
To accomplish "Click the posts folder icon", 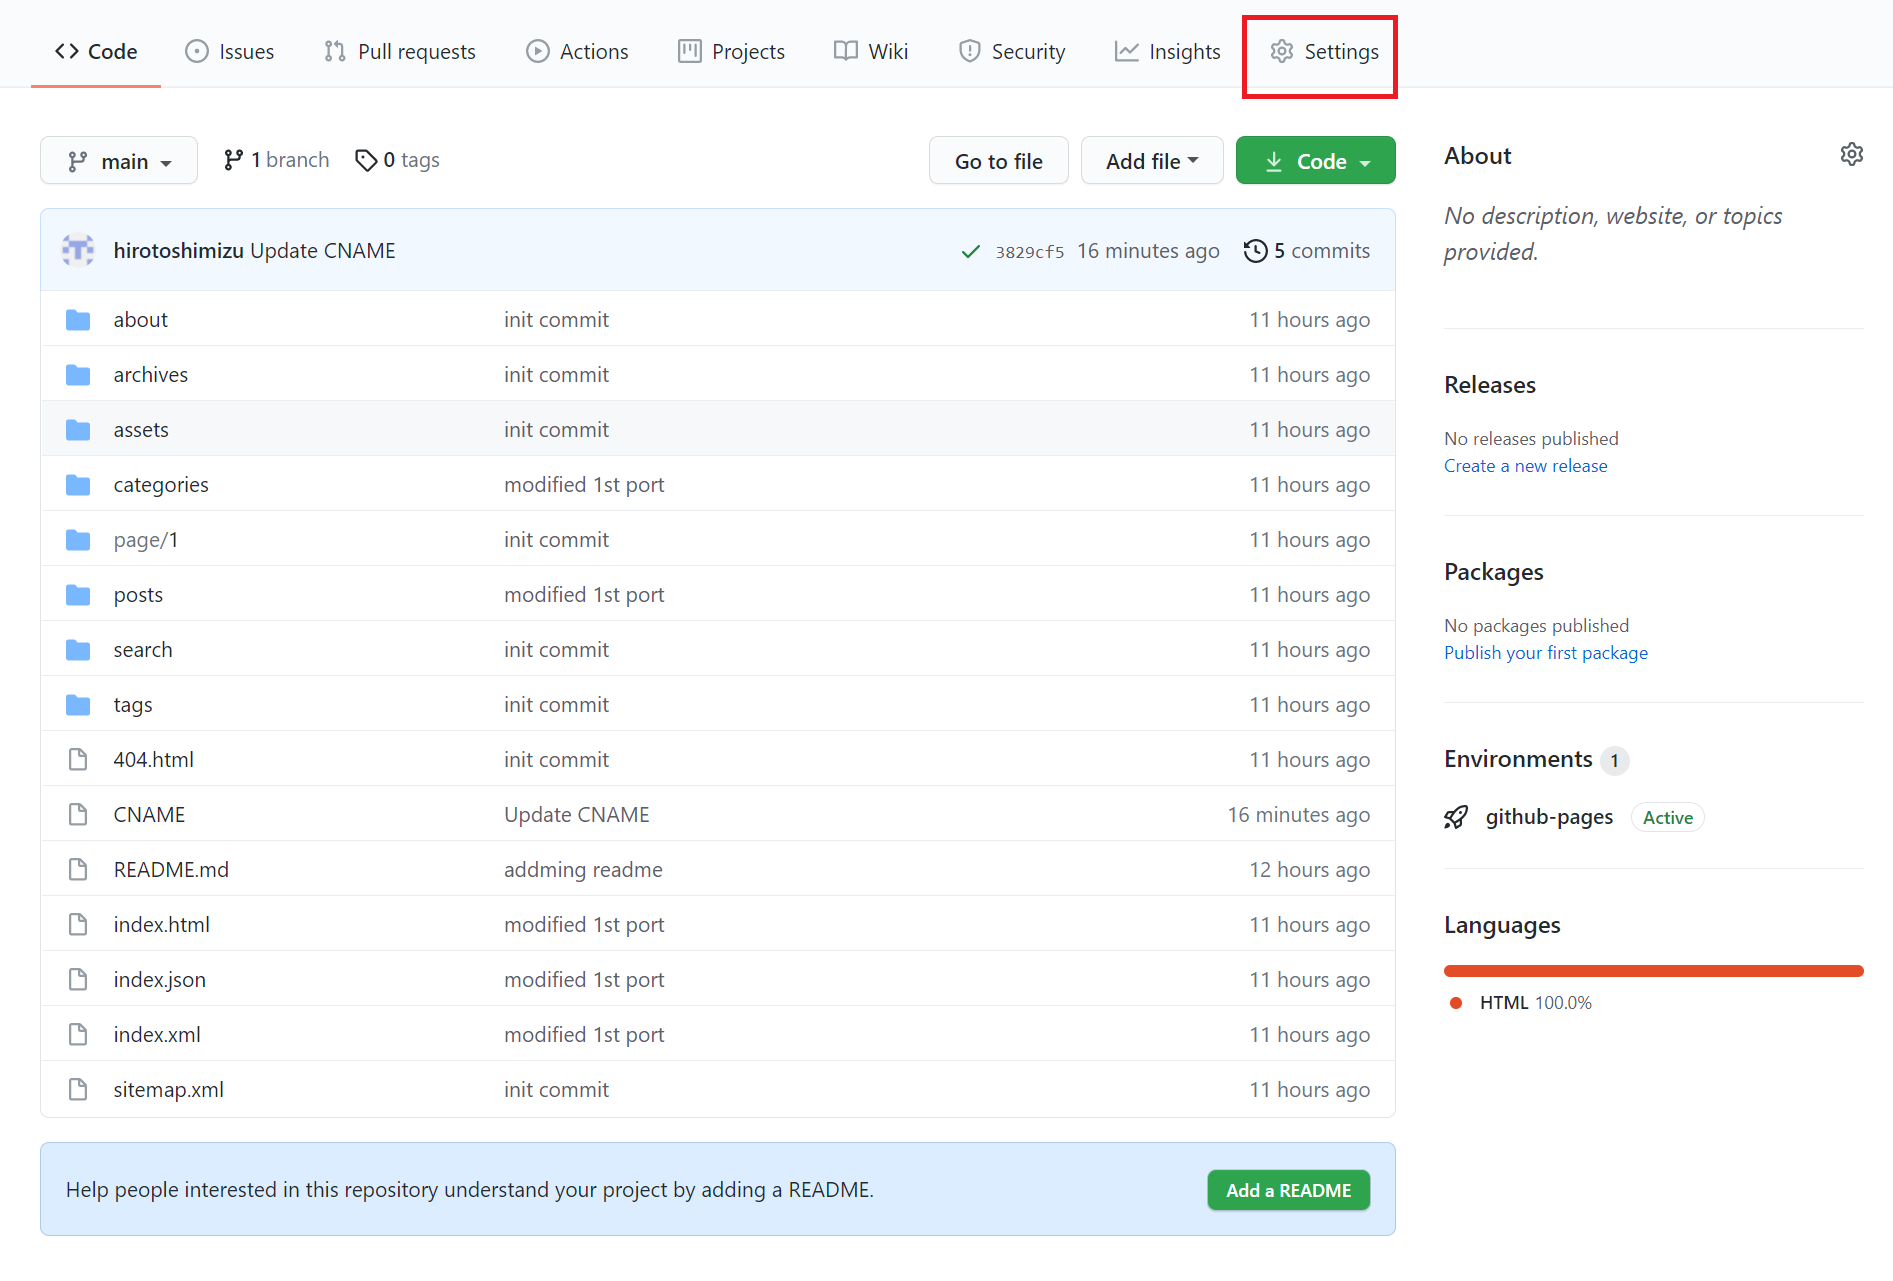I will (78, 595).
